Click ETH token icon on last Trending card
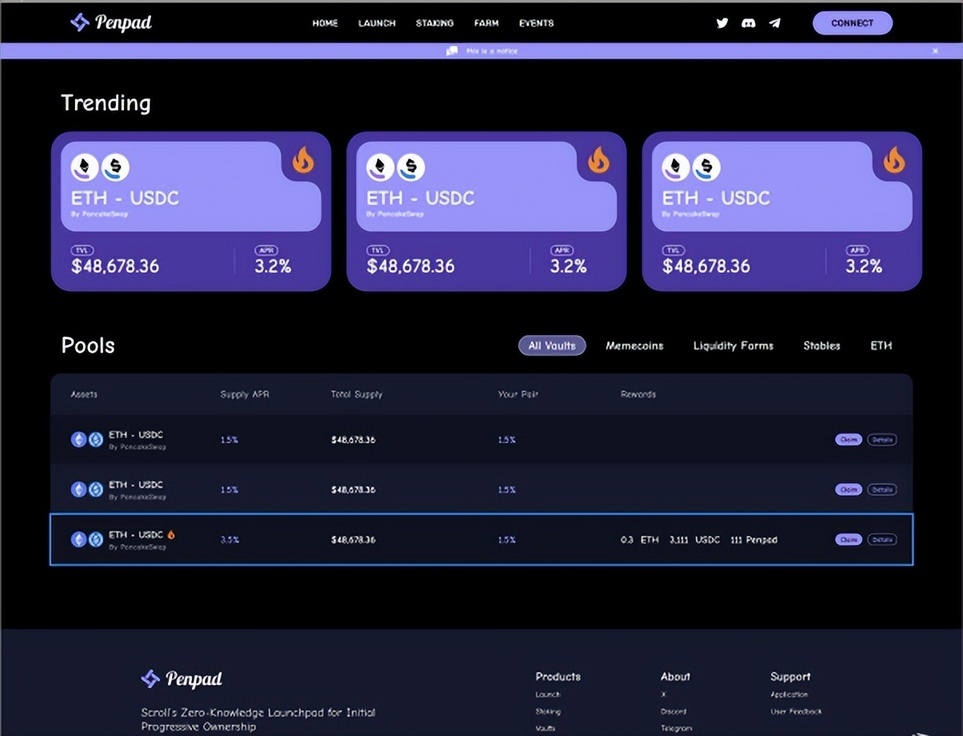Screen dimensions: 963x736 676,167
